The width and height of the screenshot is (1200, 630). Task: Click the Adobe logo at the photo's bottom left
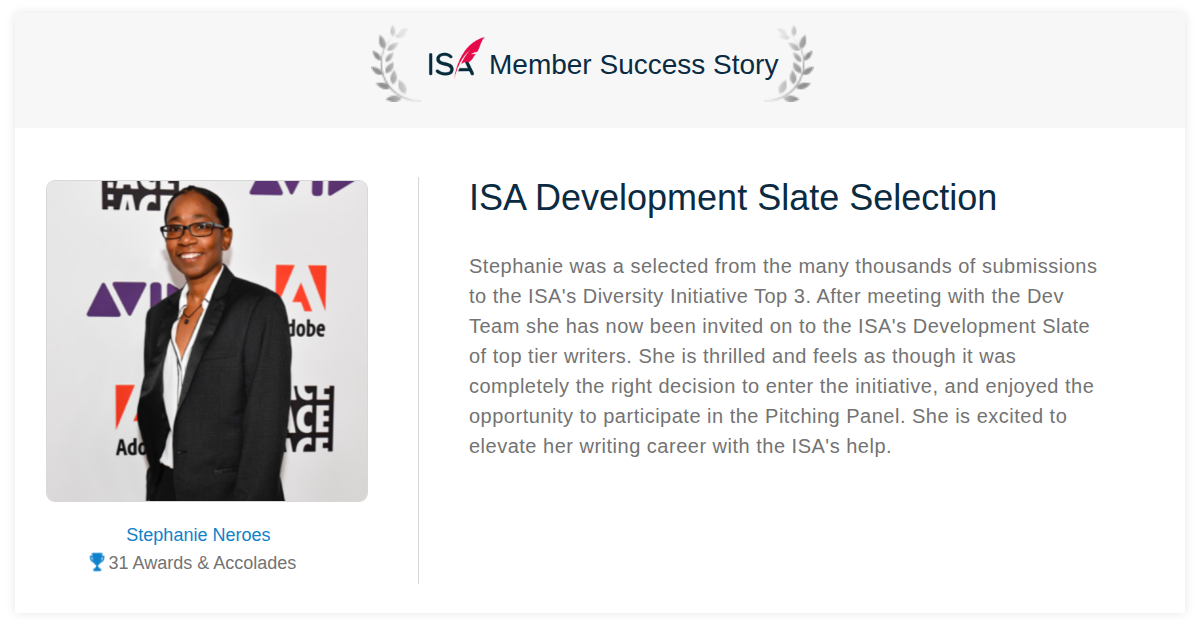click(x=130, y=420)
